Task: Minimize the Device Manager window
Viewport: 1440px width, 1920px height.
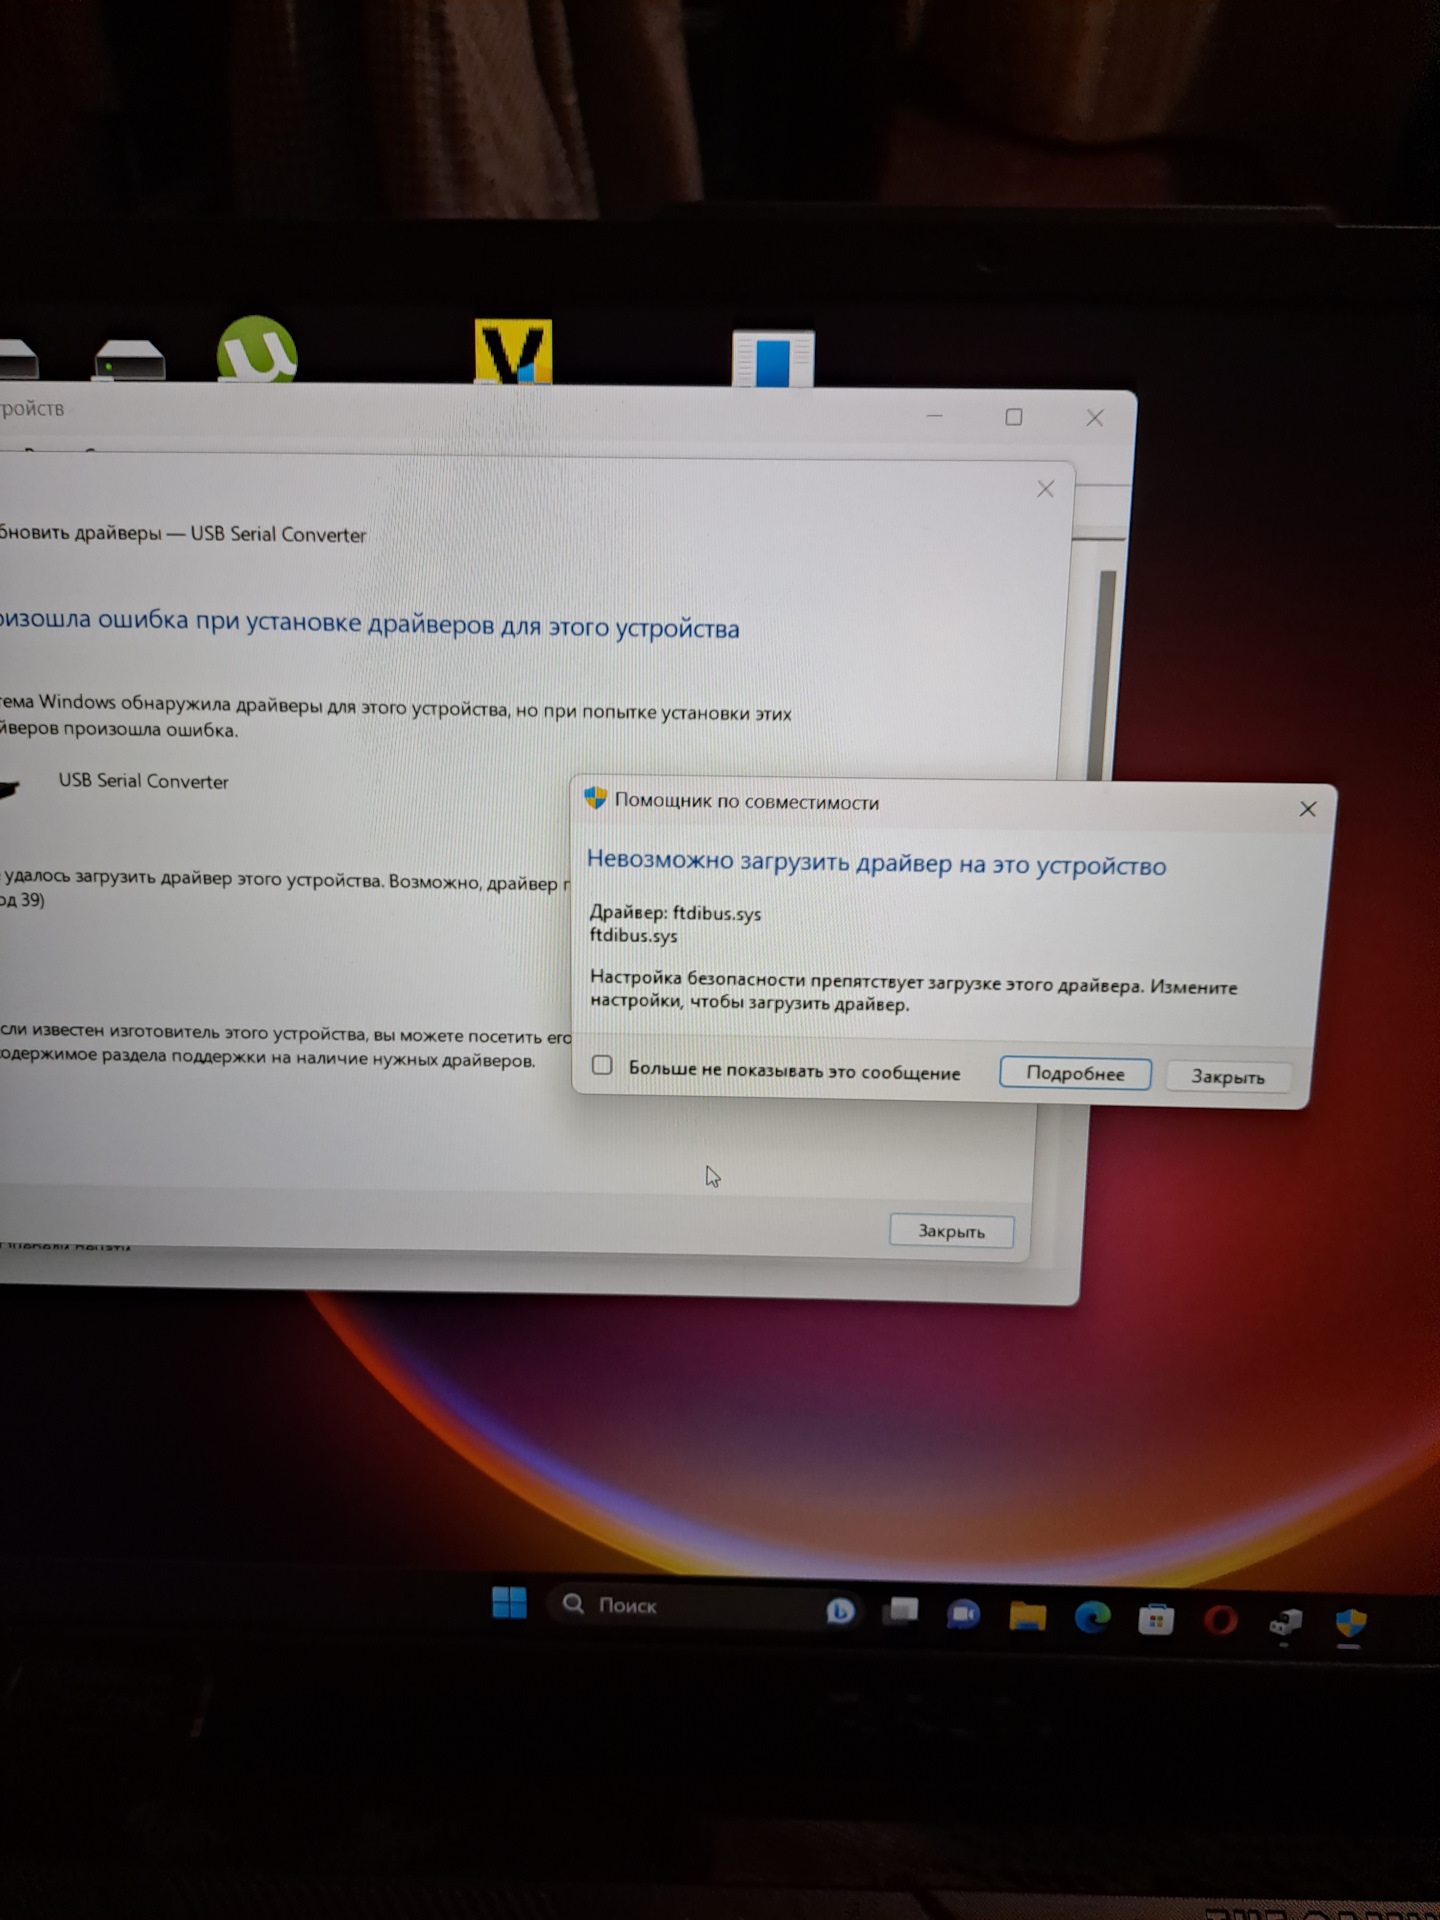Action: 935,415
